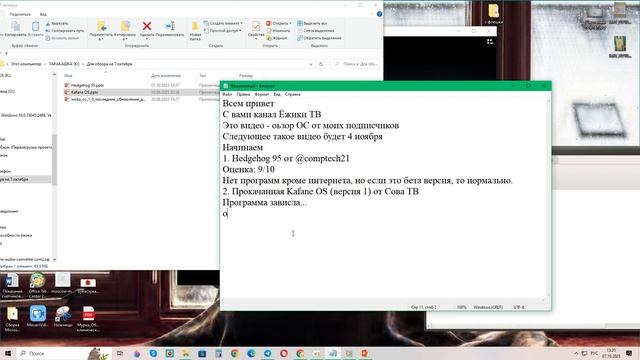This screenshot has height=360, width=640.
Task: Click line "Оценка: 9/10" in Notepad
Action: click(248, 169)
